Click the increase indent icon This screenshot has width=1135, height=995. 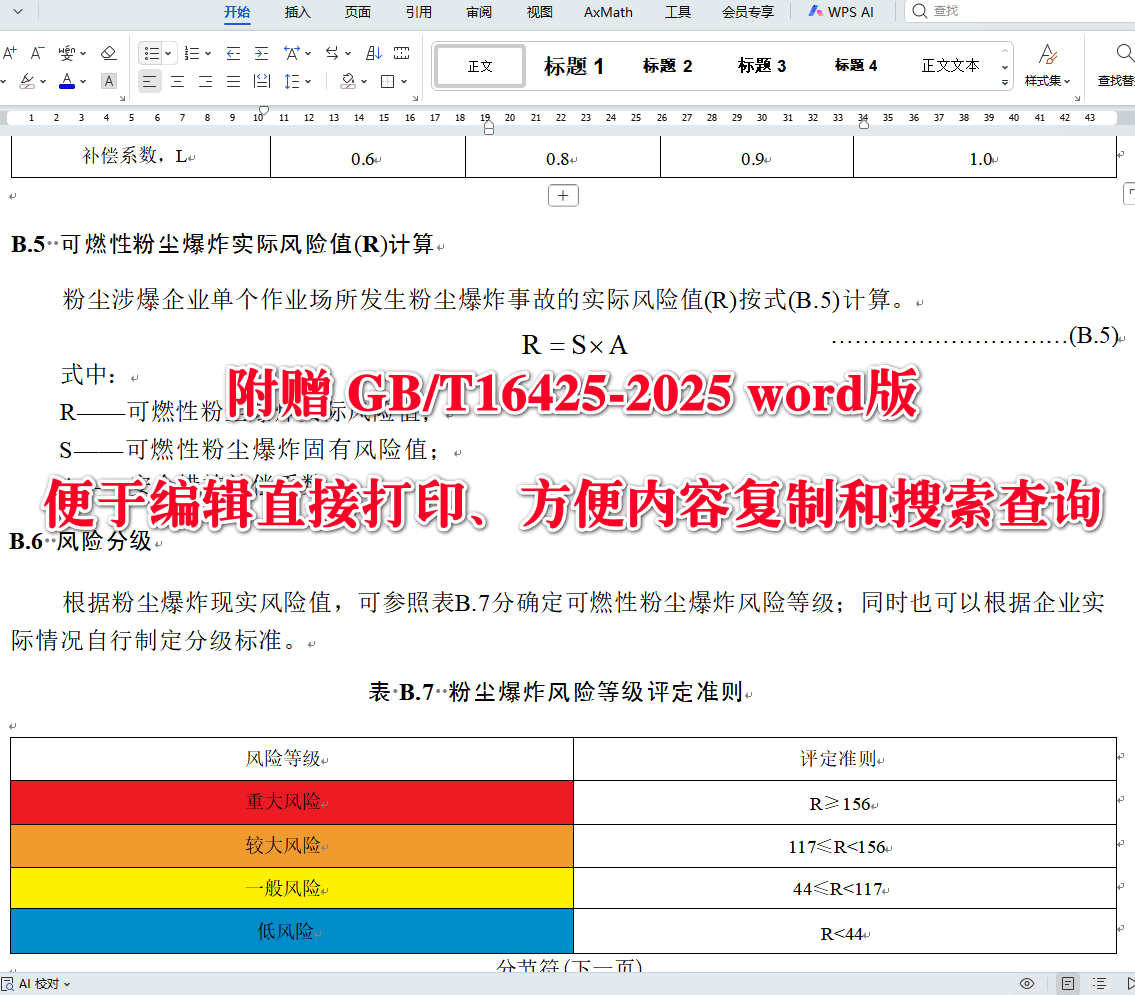tap(261, 53)
